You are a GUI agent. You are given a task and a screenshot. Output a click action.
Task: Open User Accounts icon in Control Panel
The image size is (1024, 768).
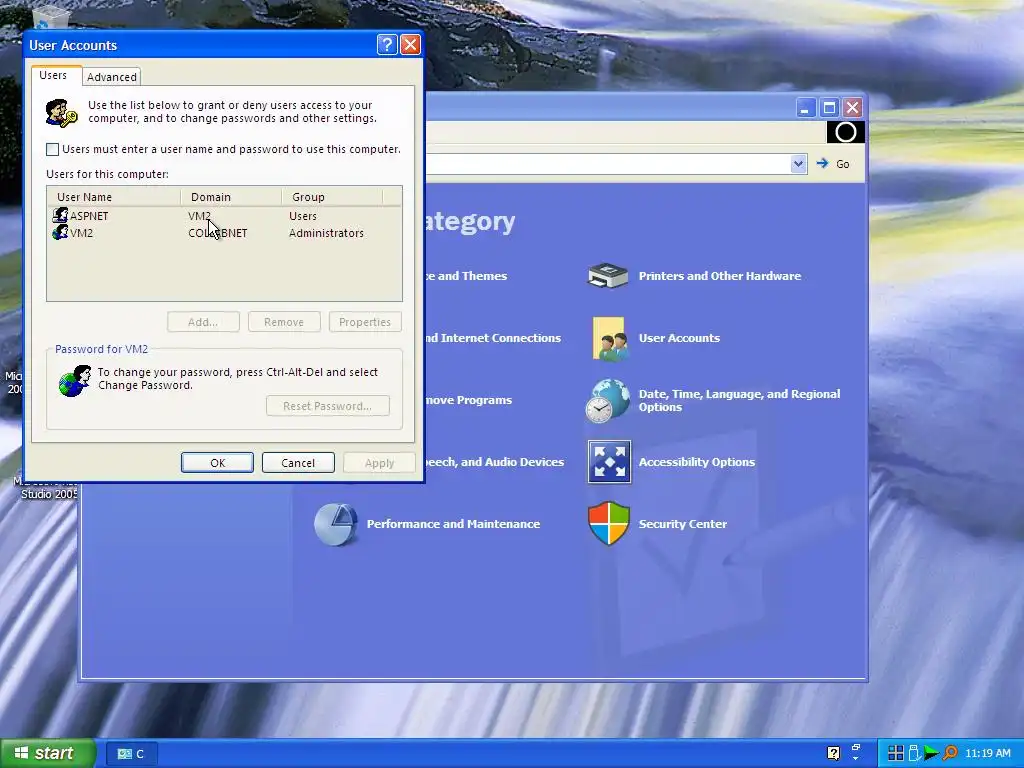[x=609, y=338]
